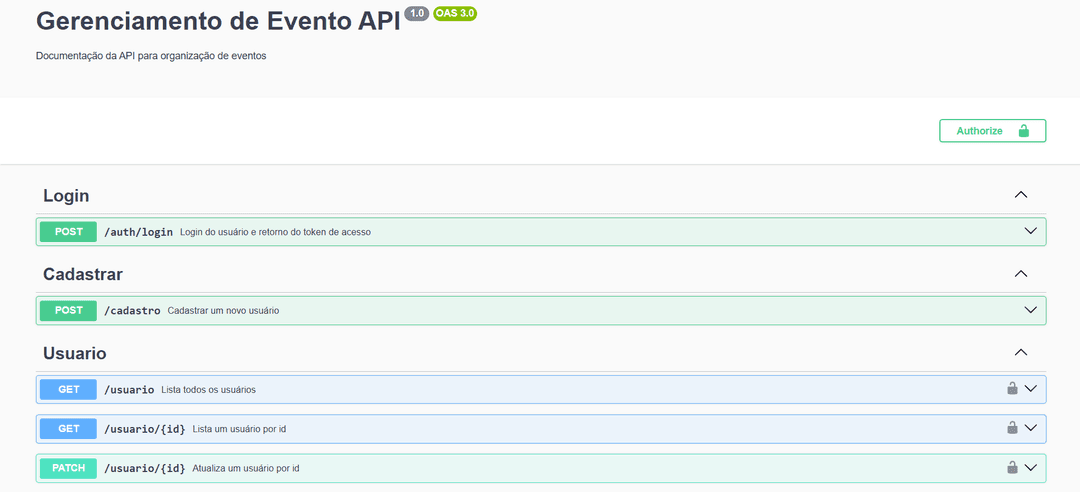Click the POST badge for /auth/login

click(68, 232)
